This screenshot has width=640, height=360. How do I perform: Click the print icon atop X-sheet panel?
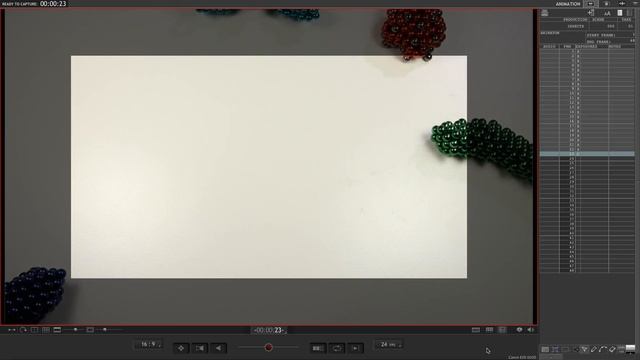point(544,13)
